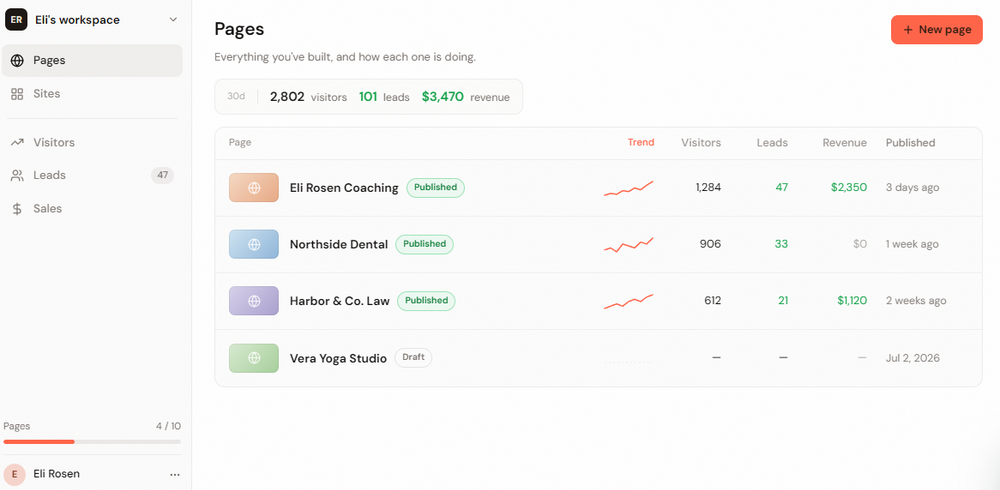Open the Visitors trend arrow icon
This screenshot has width=1000, height=490.
coord(17,142)
